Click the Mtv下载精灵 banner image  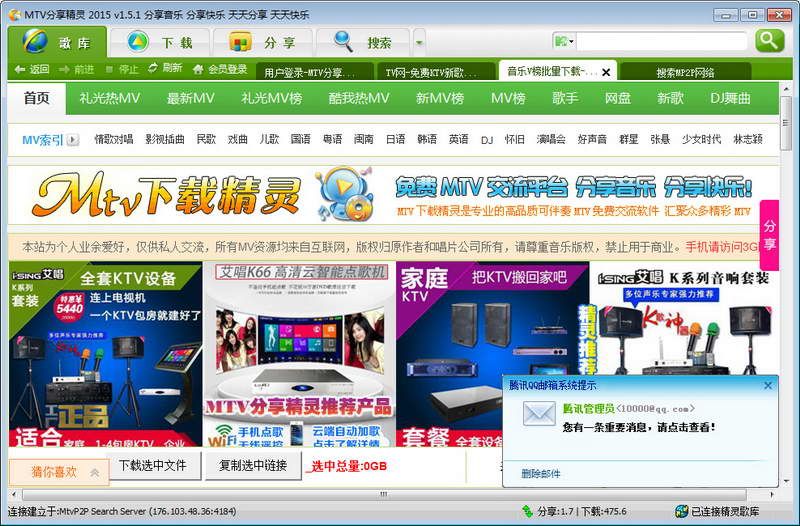click(394, 195)
